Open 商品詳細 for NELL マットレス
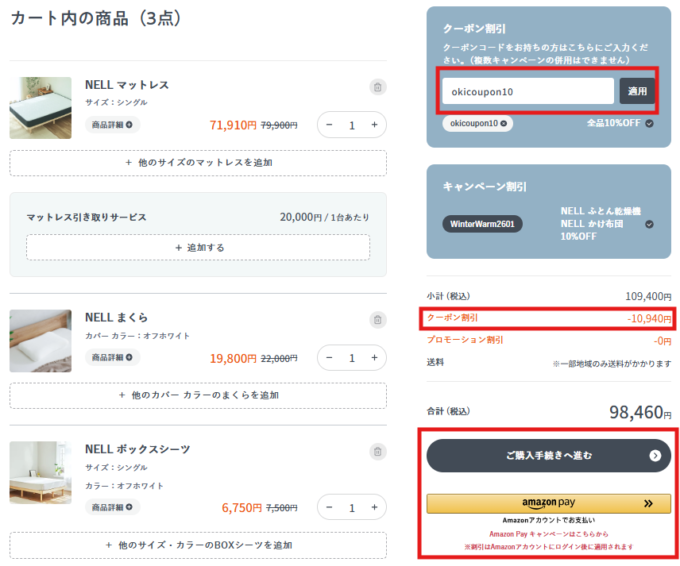Image resolution: width=680 pixels, height=566 pixels. 112,125
